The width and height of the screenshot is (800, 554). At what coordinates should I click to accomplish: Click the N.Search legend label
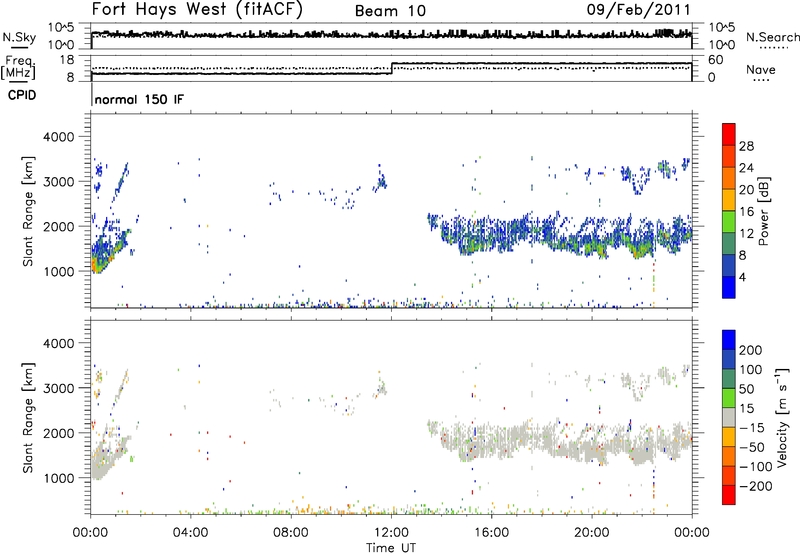pyautogui.click(x=772, y=37)
